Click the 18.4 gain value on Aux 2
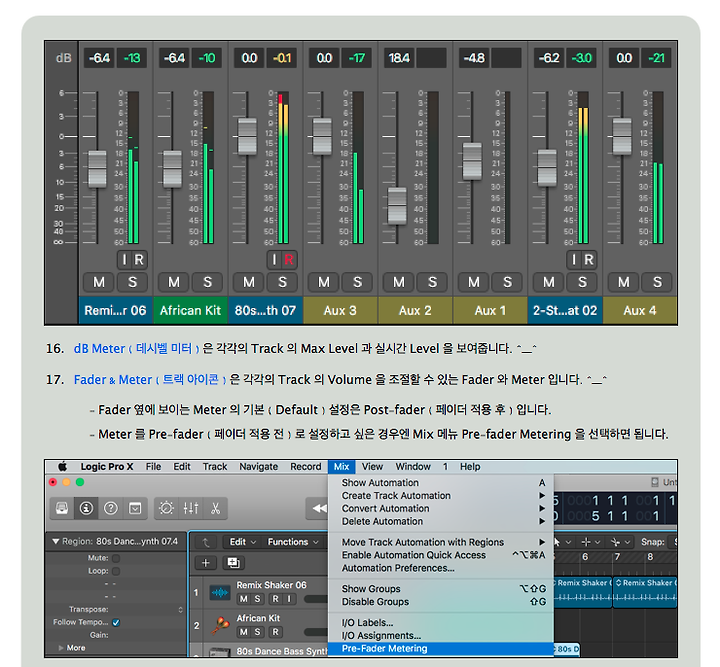 [x=399, y=58]
